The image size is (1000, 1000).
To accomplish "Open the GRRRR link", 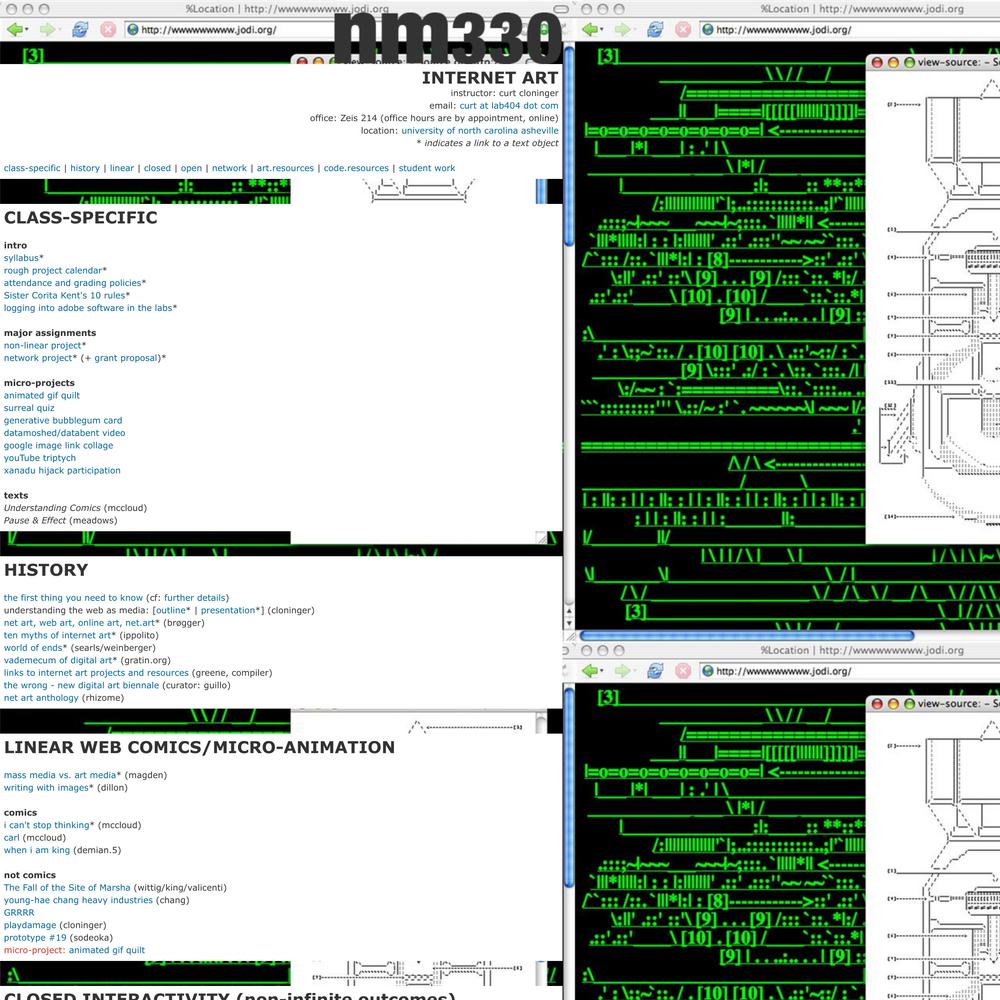I will coord(19,913).
